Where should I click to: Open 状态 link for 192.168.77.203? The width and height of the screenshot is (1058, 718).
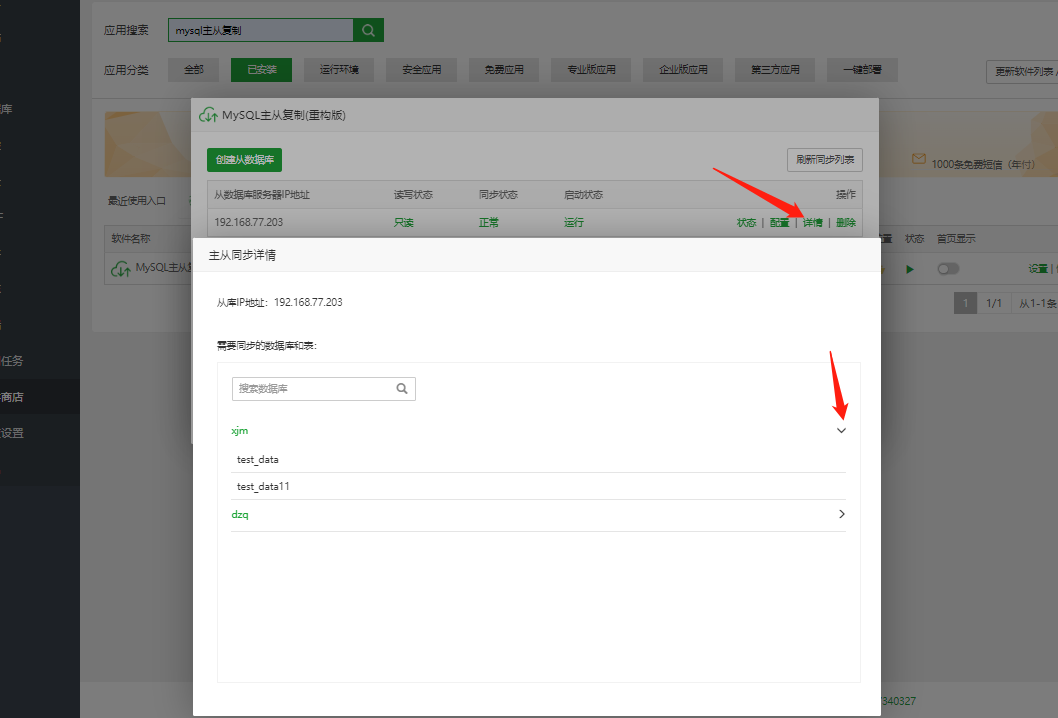(x=746, y=223)
